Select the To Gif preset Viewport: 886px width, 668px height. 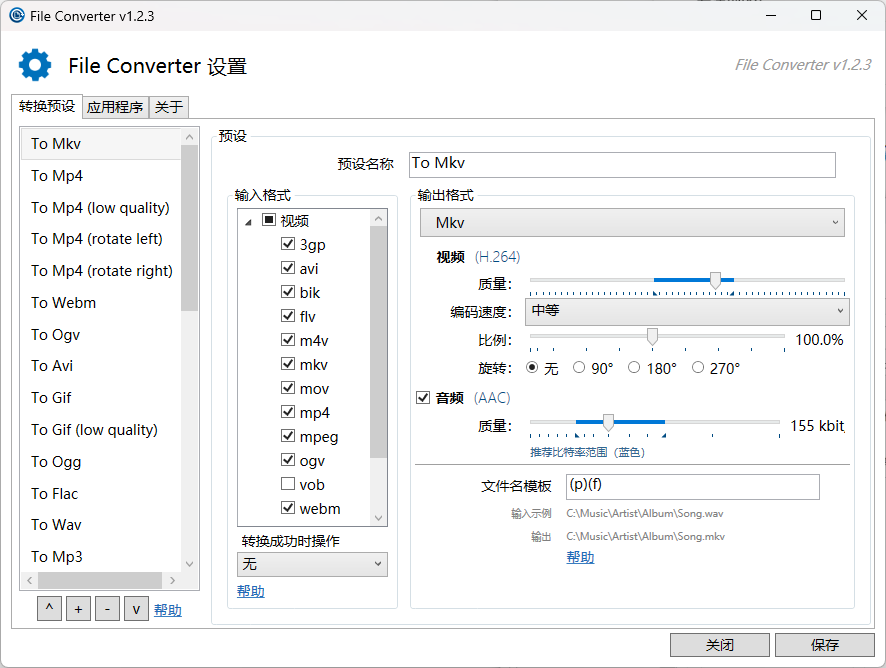click(101, 398)
